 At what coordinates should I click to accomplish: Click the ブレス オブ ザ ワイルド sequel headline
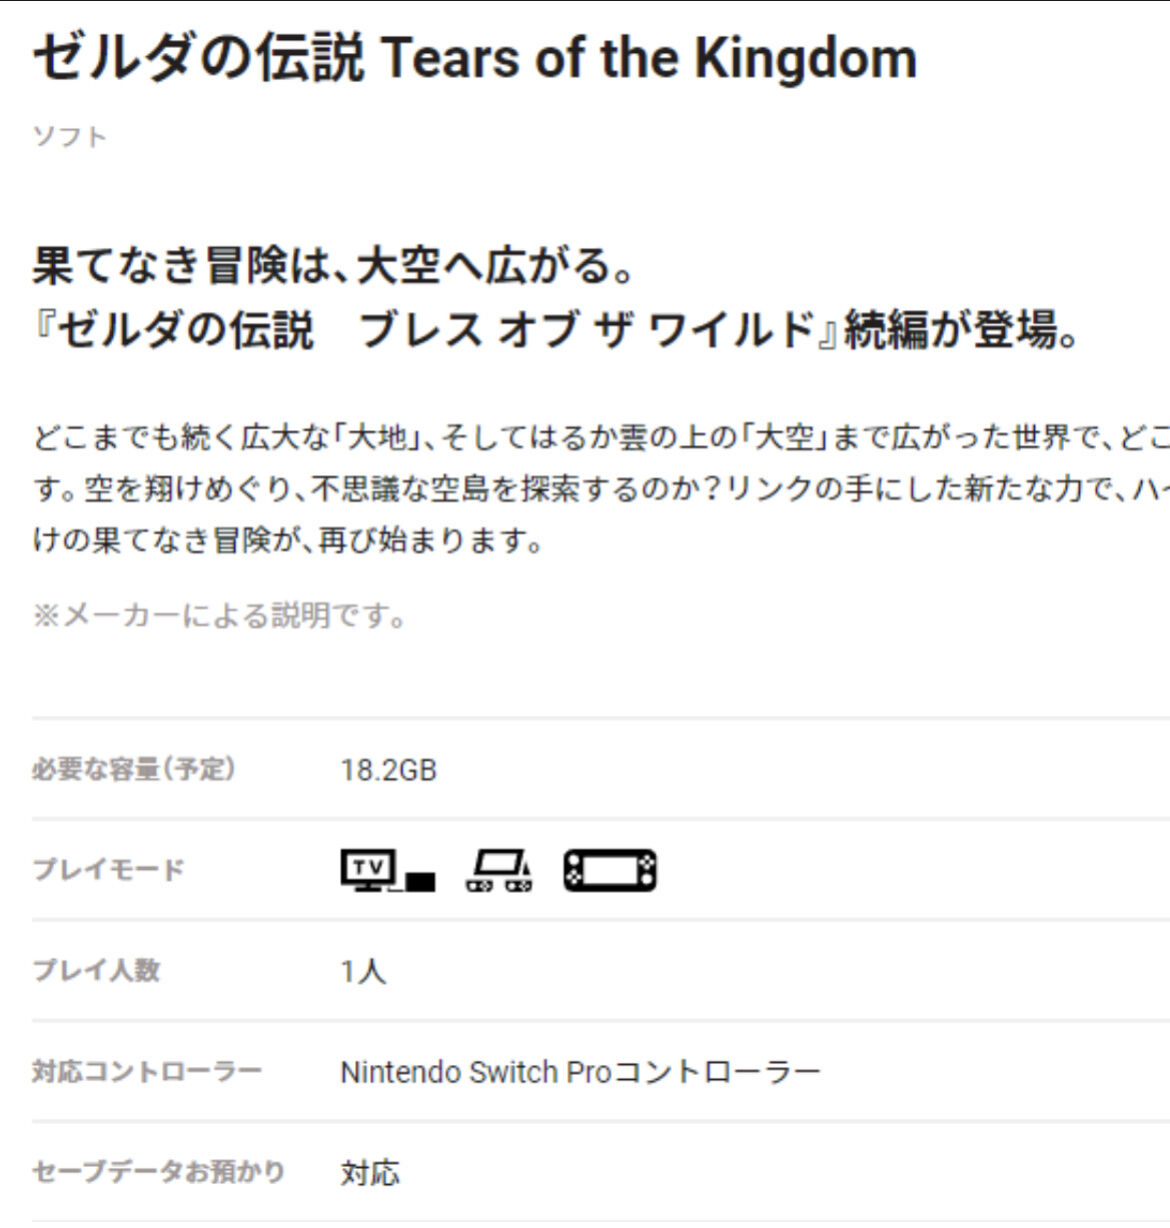coord(557,330)
